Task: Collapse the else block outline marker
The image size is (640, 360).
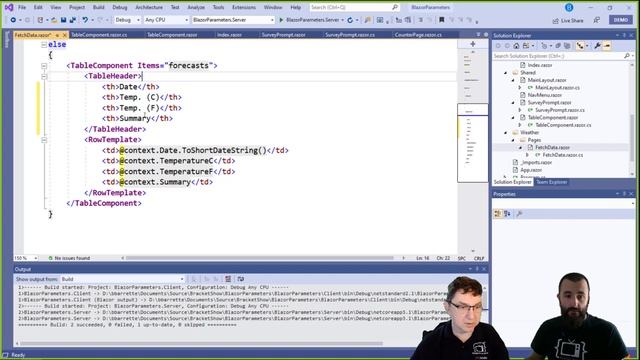Action: (x=44, y=44)
